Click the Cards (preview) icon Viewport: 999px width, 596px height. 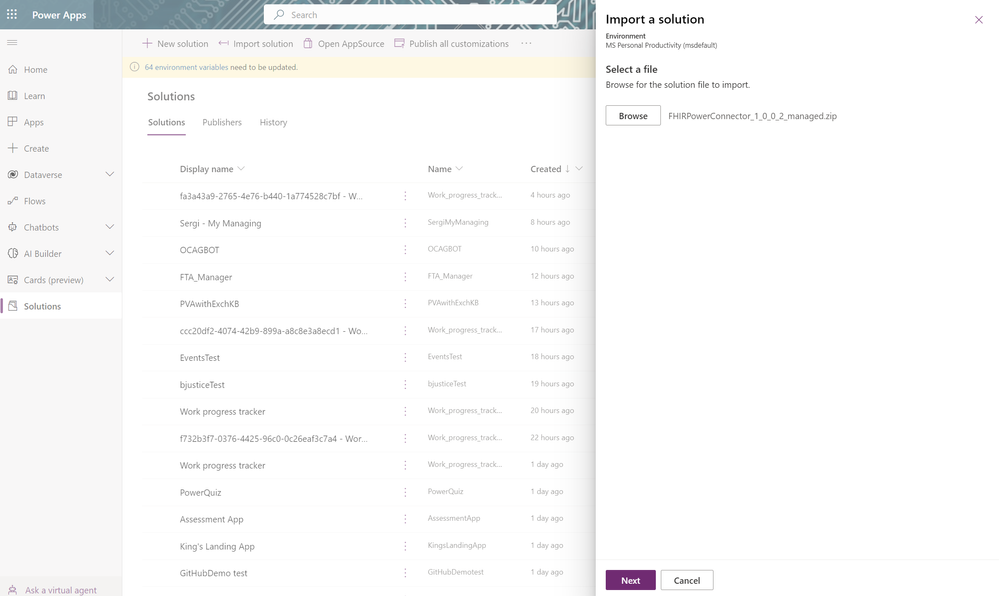[x=13, y=279]
